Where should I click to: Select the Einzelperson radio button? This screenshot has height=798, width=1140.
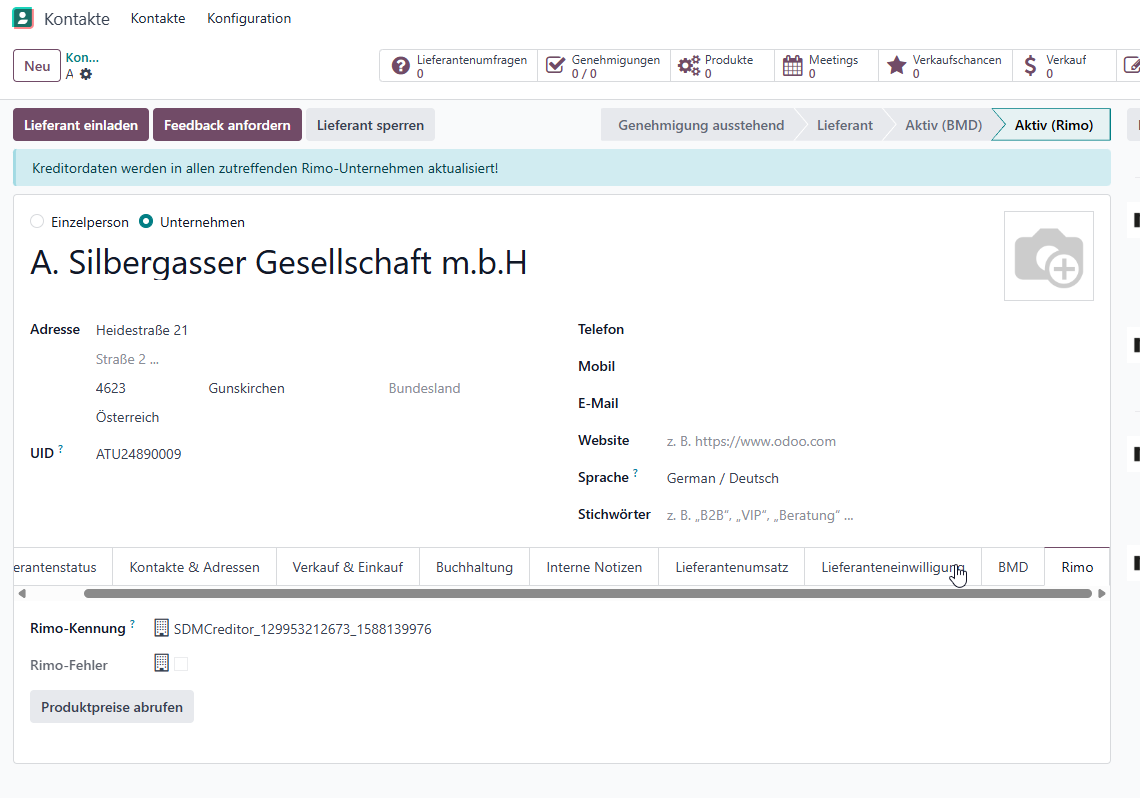click(37, 222)
